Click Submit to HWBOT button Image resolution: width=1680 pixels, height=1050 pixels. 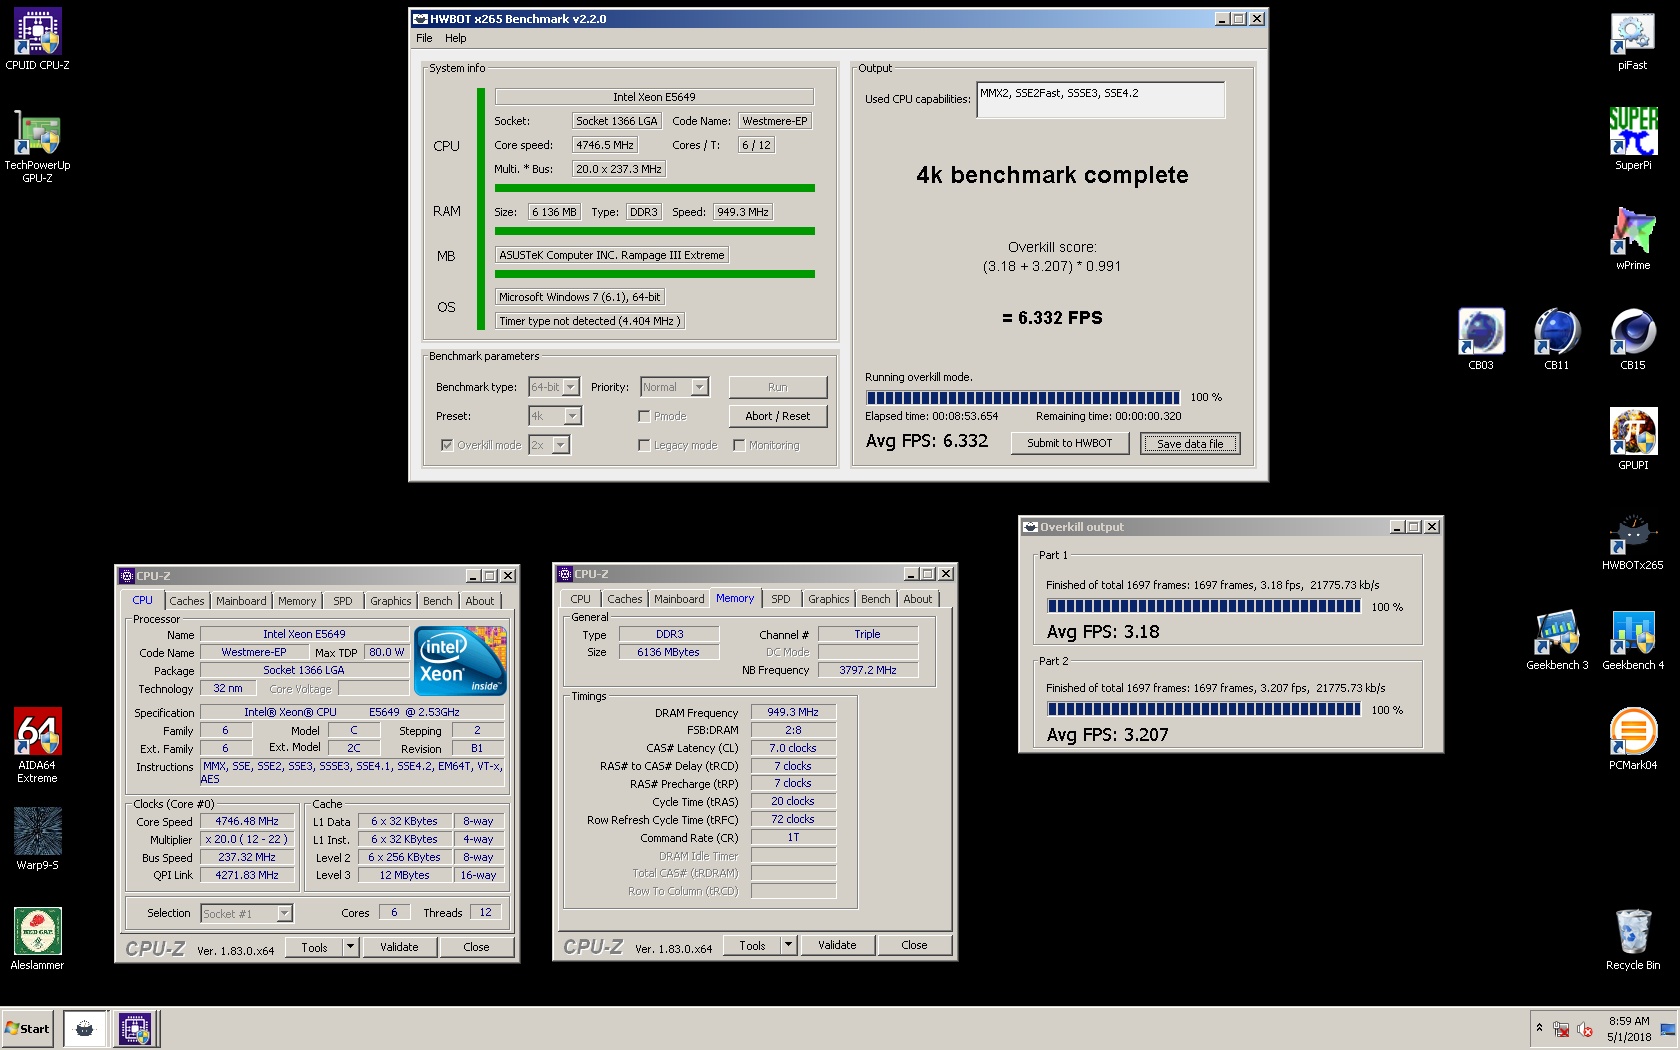[x=1069, y=443]
